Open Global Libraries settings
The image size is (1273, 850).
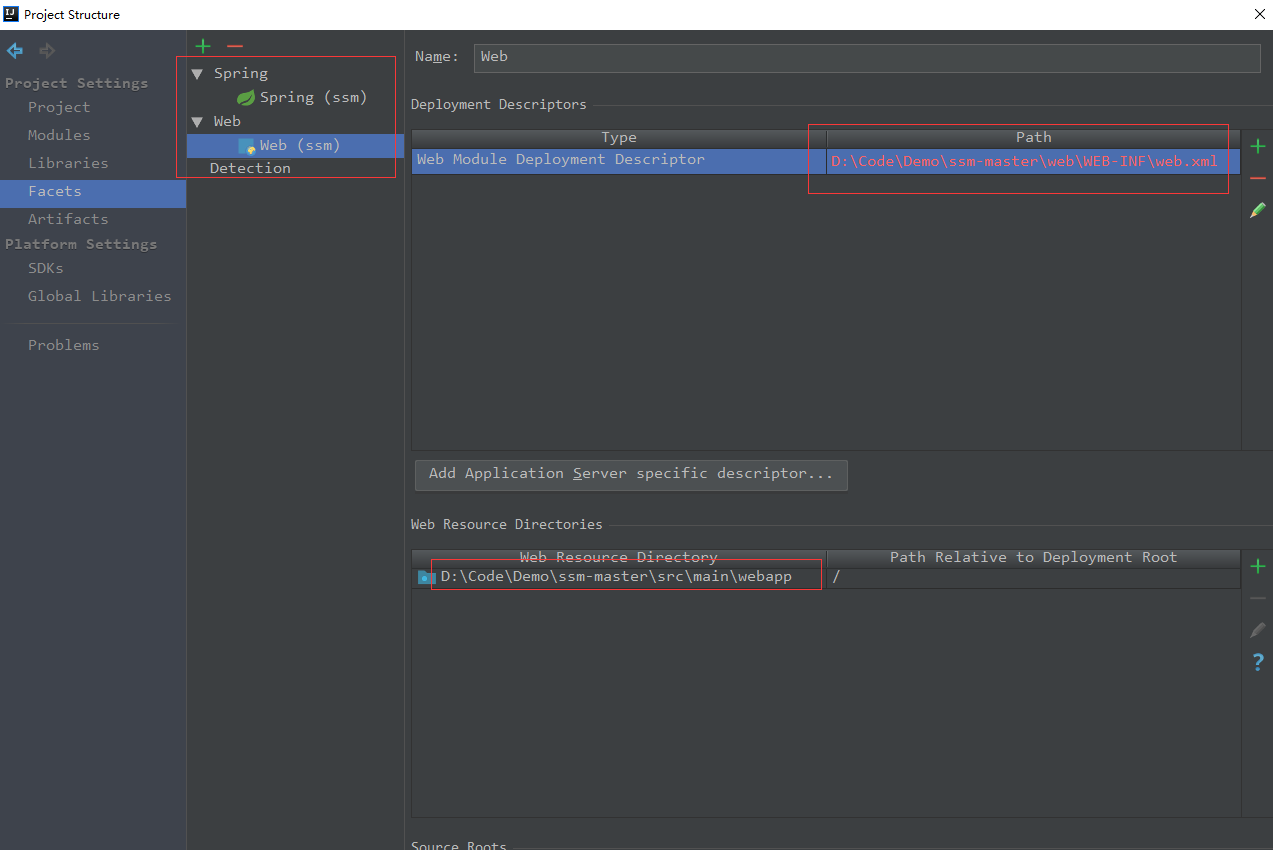pos(100,296)
